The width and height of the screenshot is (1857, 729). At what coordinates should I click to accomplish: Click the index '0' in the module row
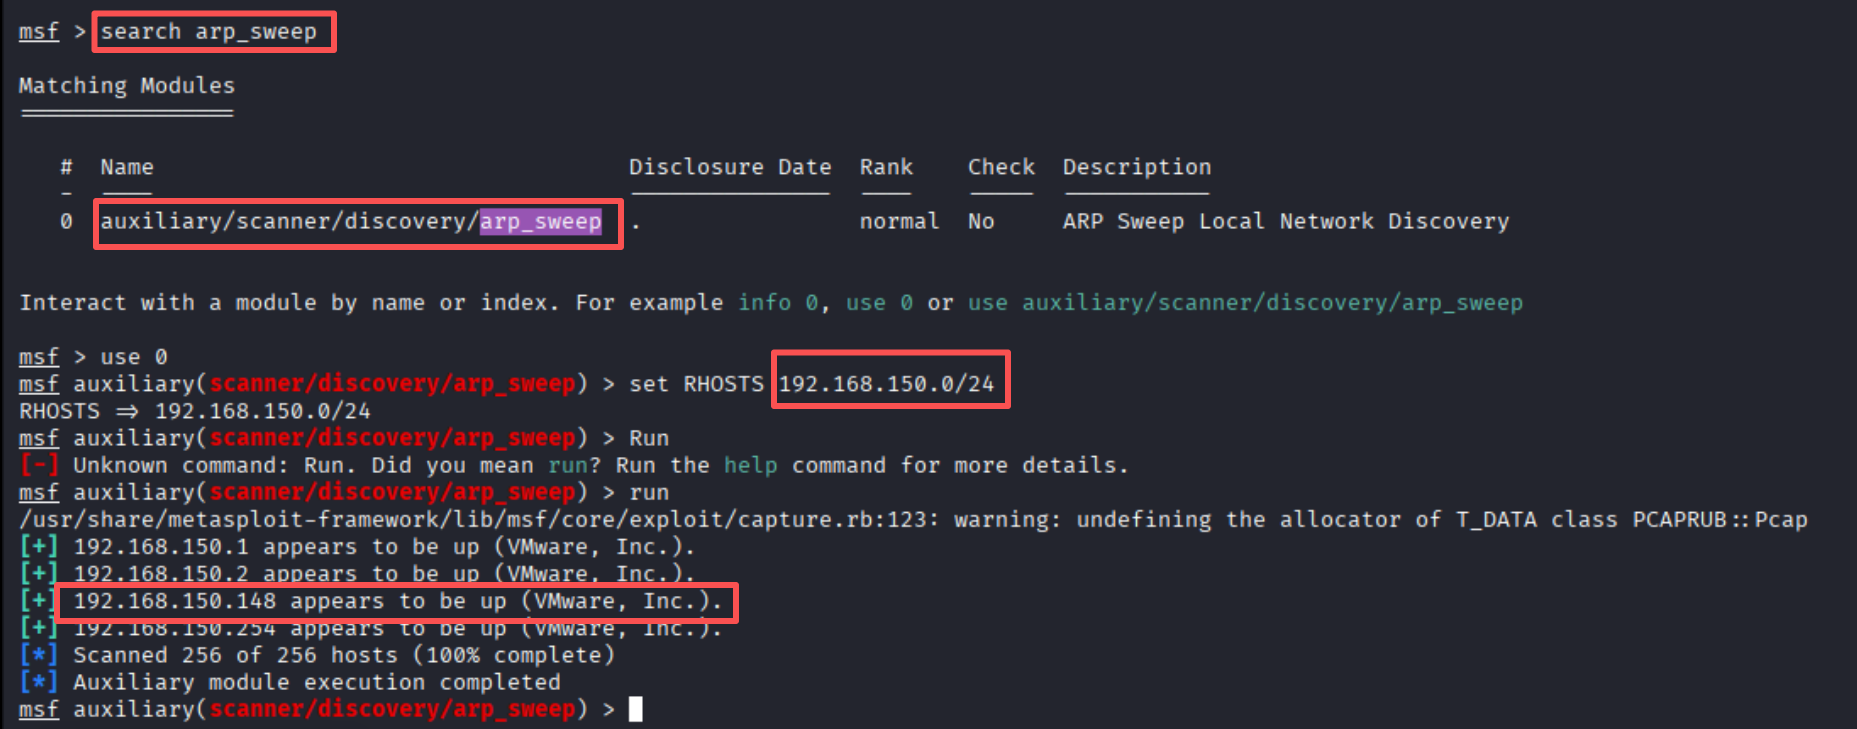click(66, 221)
